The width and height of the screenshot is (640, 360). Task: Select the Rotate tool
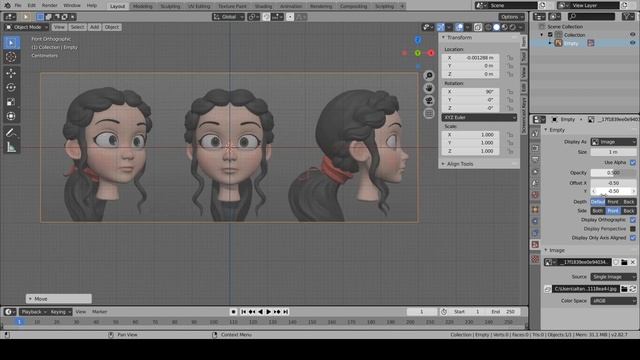(x=11, y=87)
